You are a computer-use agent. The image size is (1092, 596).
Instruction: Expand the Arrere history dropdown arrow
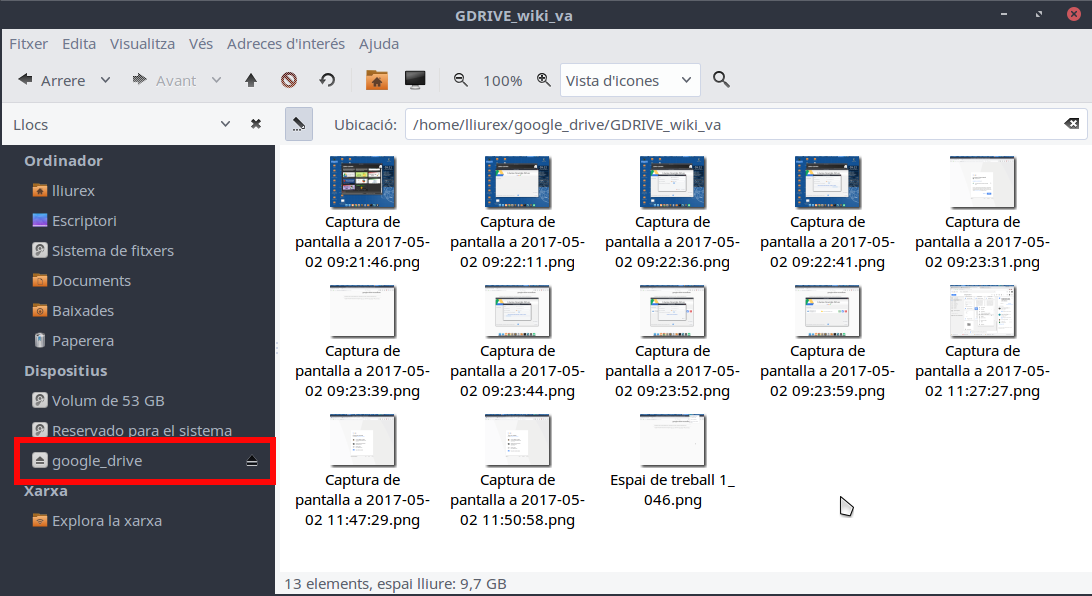click(105, 80)
